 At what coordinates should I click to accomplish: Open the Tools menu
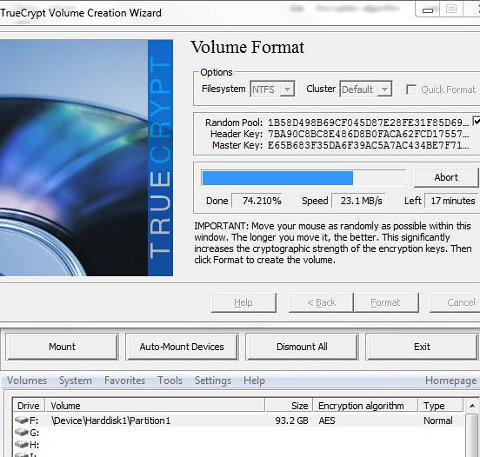click(170, 380)
